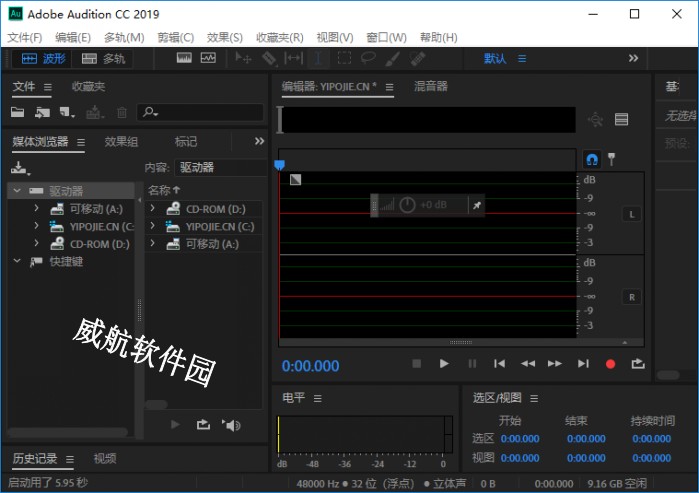
Task: Click the channel list icon beside navigator
Action: tap(621, 119)
